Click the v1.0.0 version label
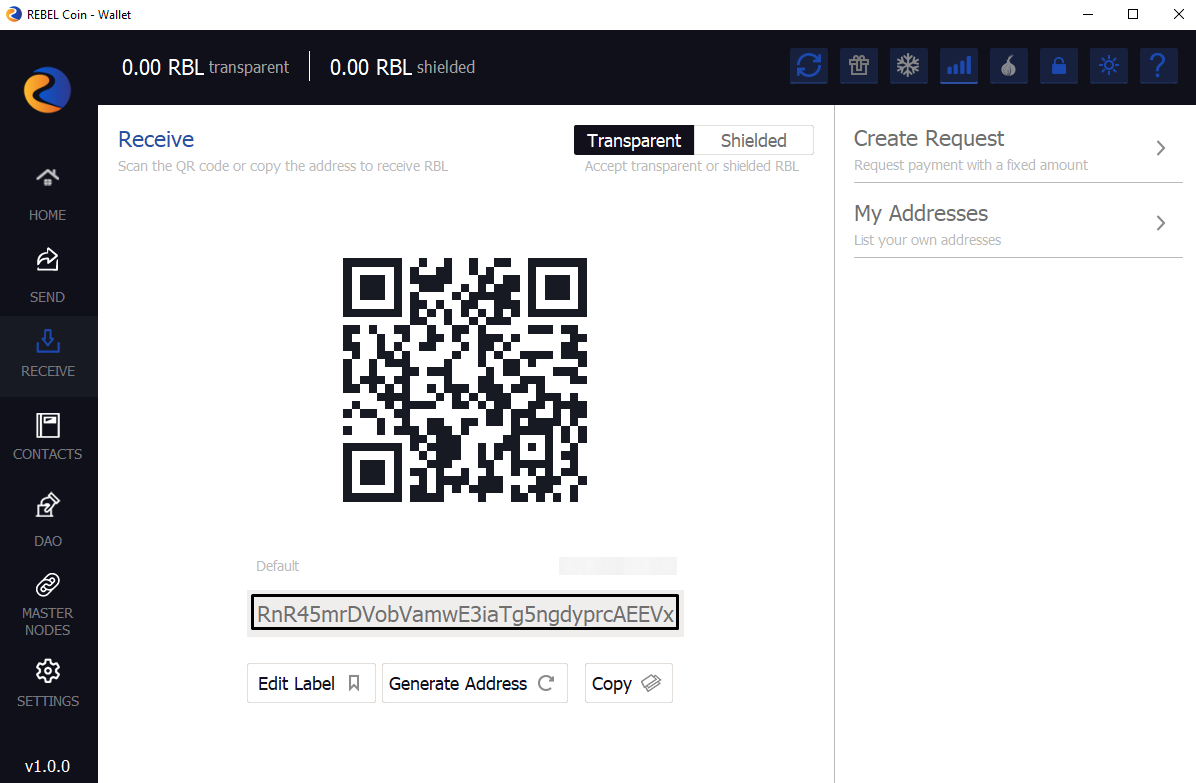The width and height of the screenshot is (1196, 783). tap(47, 766)
